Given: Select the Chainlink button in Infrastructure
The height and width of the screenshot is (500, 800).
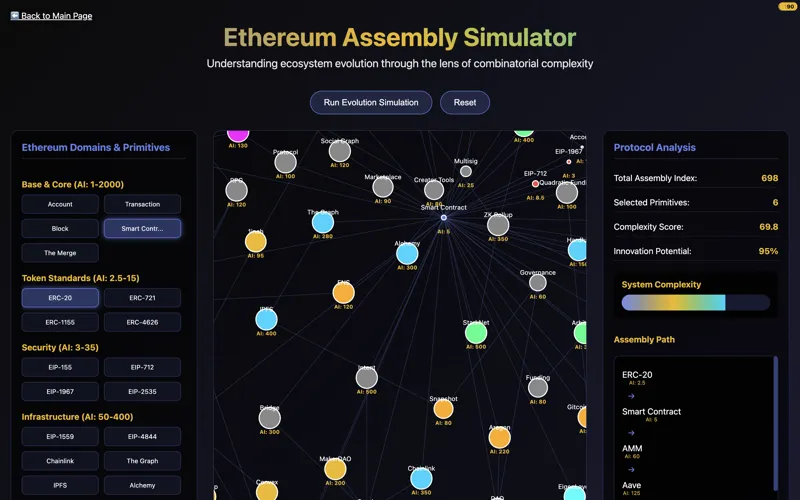Looking at the screenshot, I should coord(60,461).
